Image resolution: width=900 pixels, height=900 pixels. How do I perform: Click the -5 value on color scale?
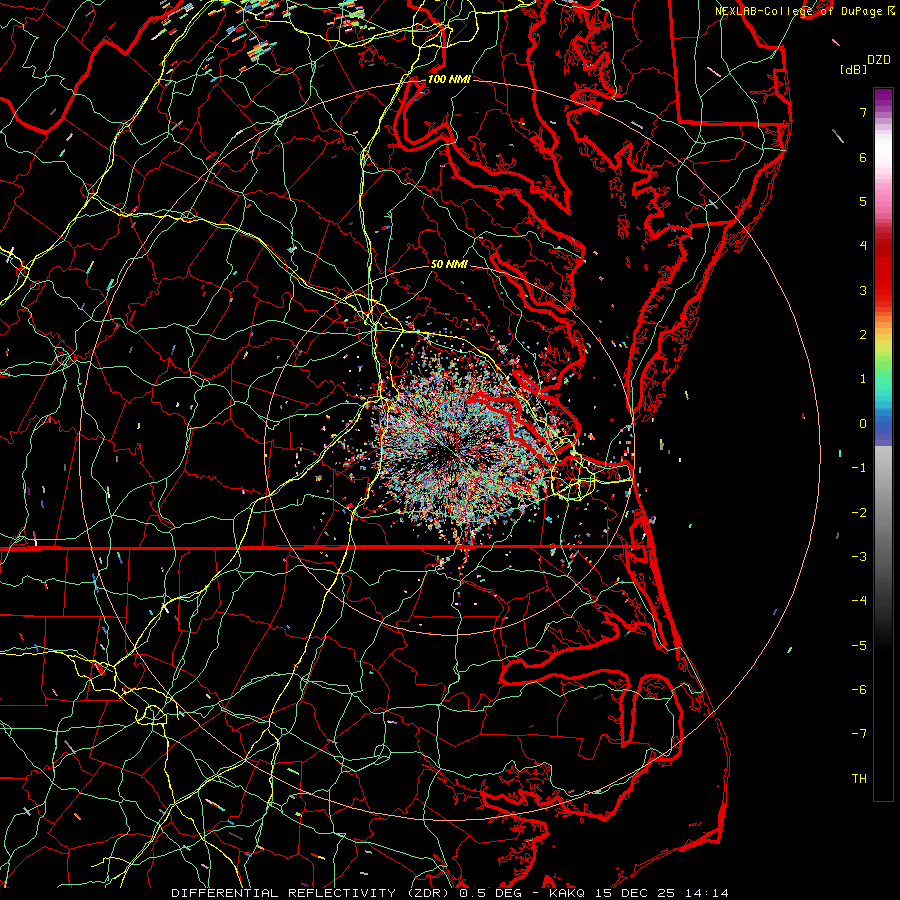[x=859, y=646]
